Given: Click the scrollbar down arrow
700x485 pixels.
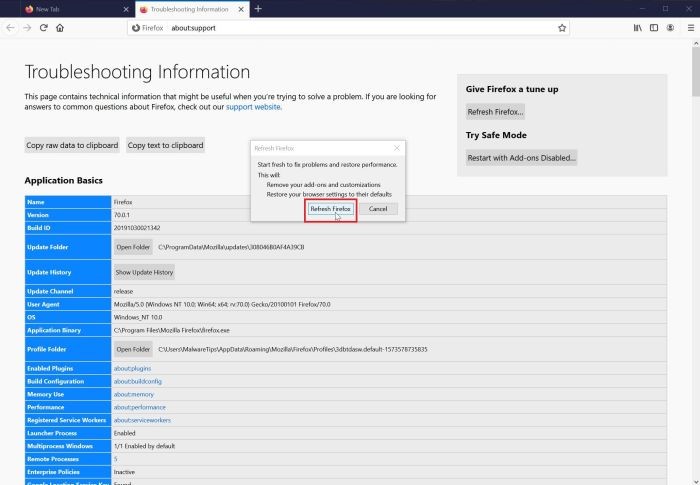Looking at the screenshot, I should (696, 481).
